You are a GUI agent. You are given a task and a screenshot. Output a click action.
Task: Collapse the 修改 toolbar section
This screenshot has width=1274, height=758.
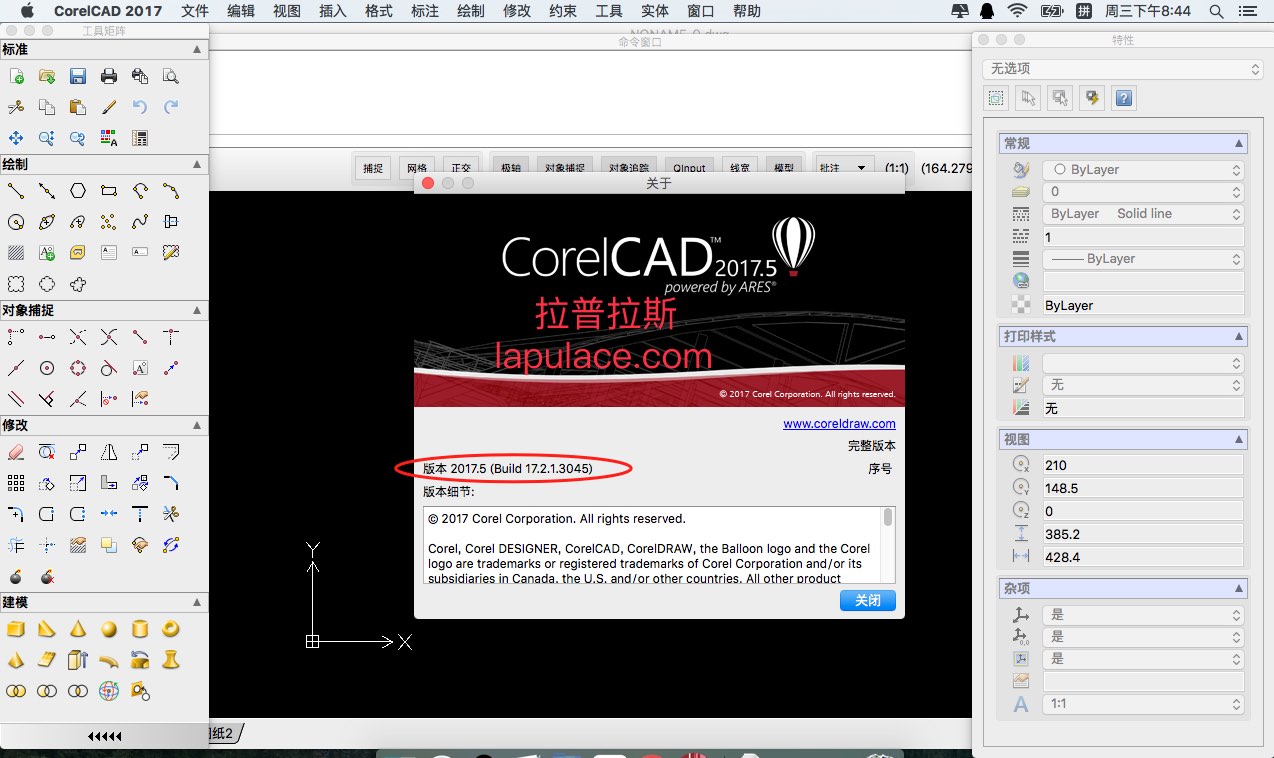pos(197,426)
